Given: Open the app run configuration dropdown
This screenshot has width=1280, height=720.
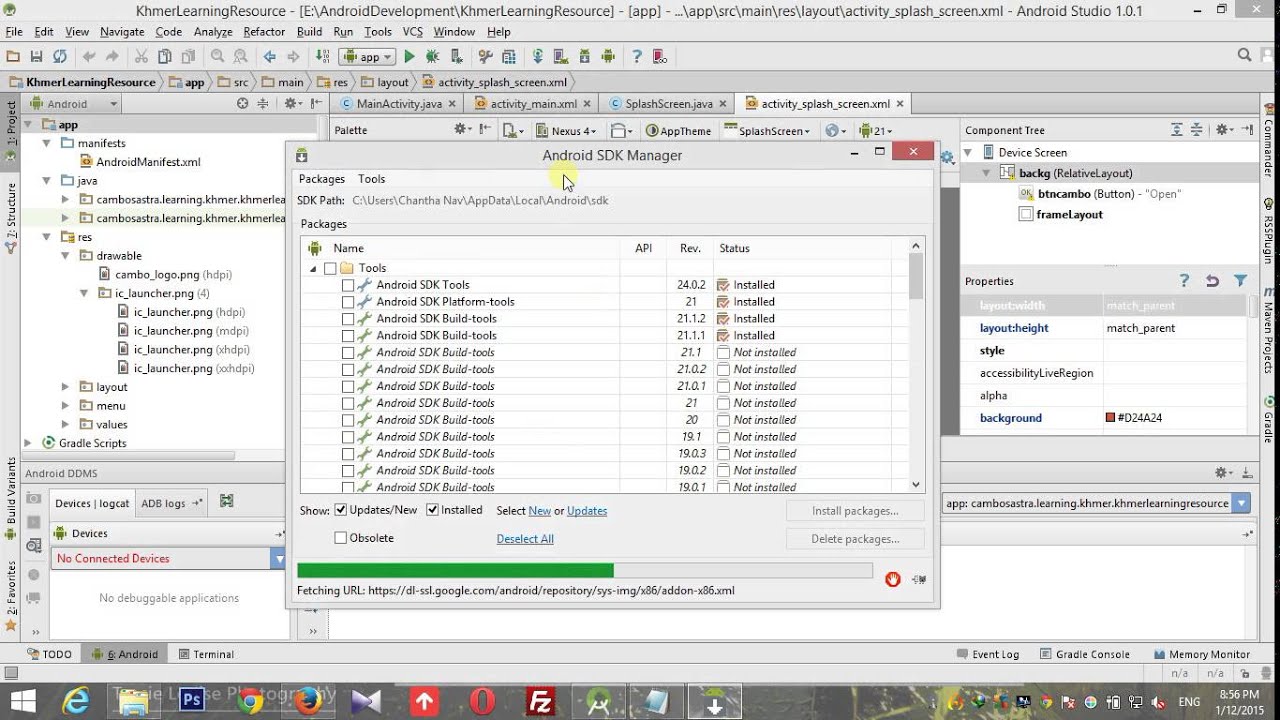Looking at the screenshot, I should pyautogui.click(x=367, y=57).
